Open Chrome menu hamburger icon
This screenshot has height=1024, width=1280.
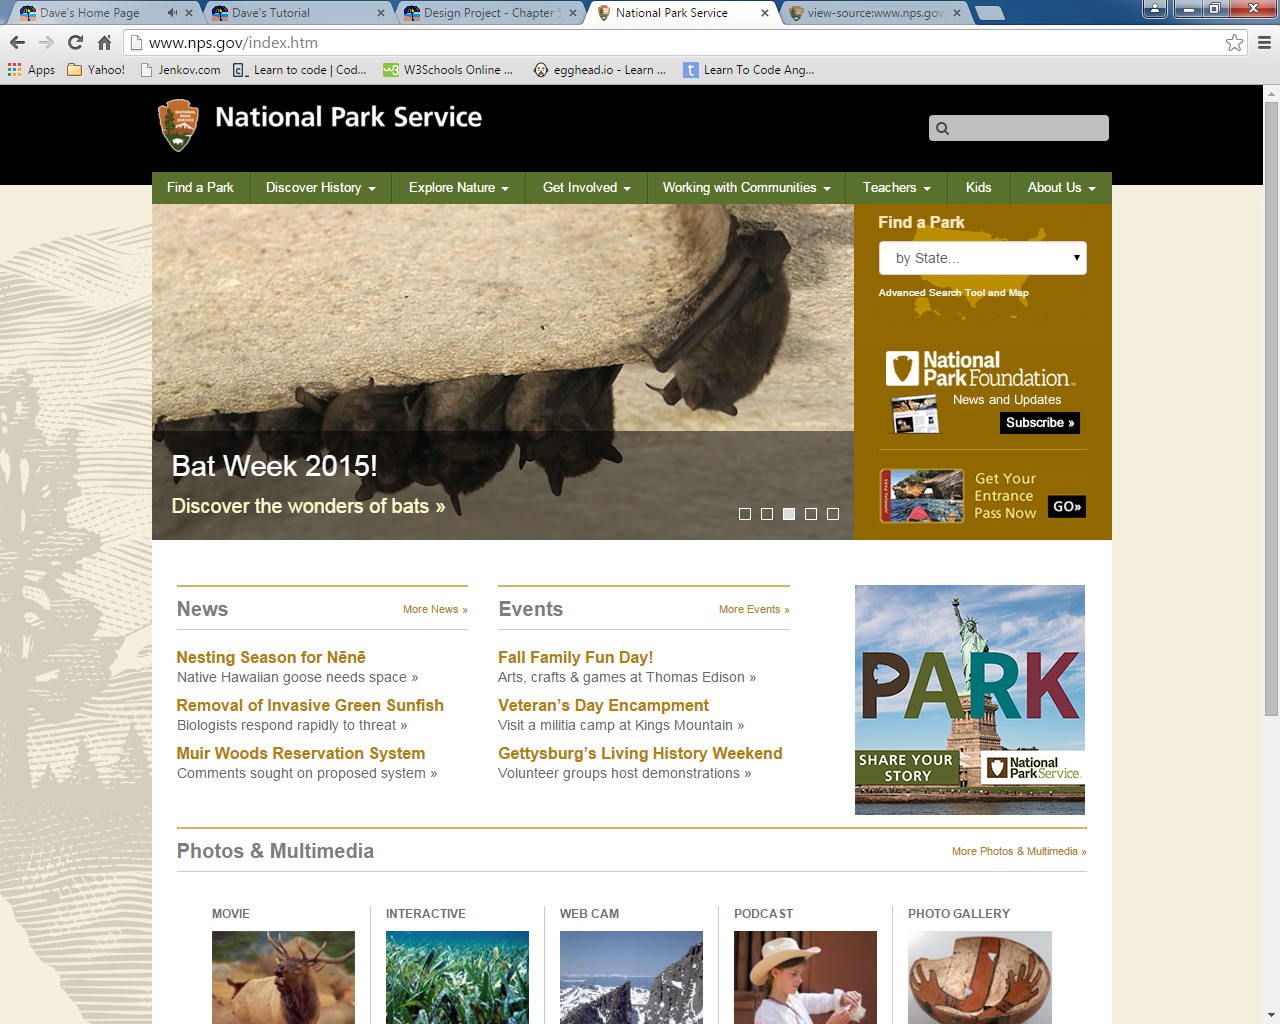[1264, 42]
